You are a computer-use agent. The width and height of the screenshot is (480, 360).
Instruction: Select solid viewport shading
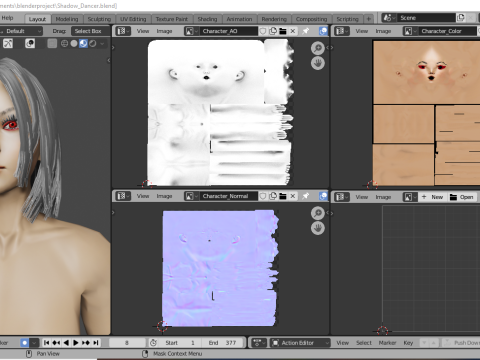pyautogui.click(x=74, y=43)
